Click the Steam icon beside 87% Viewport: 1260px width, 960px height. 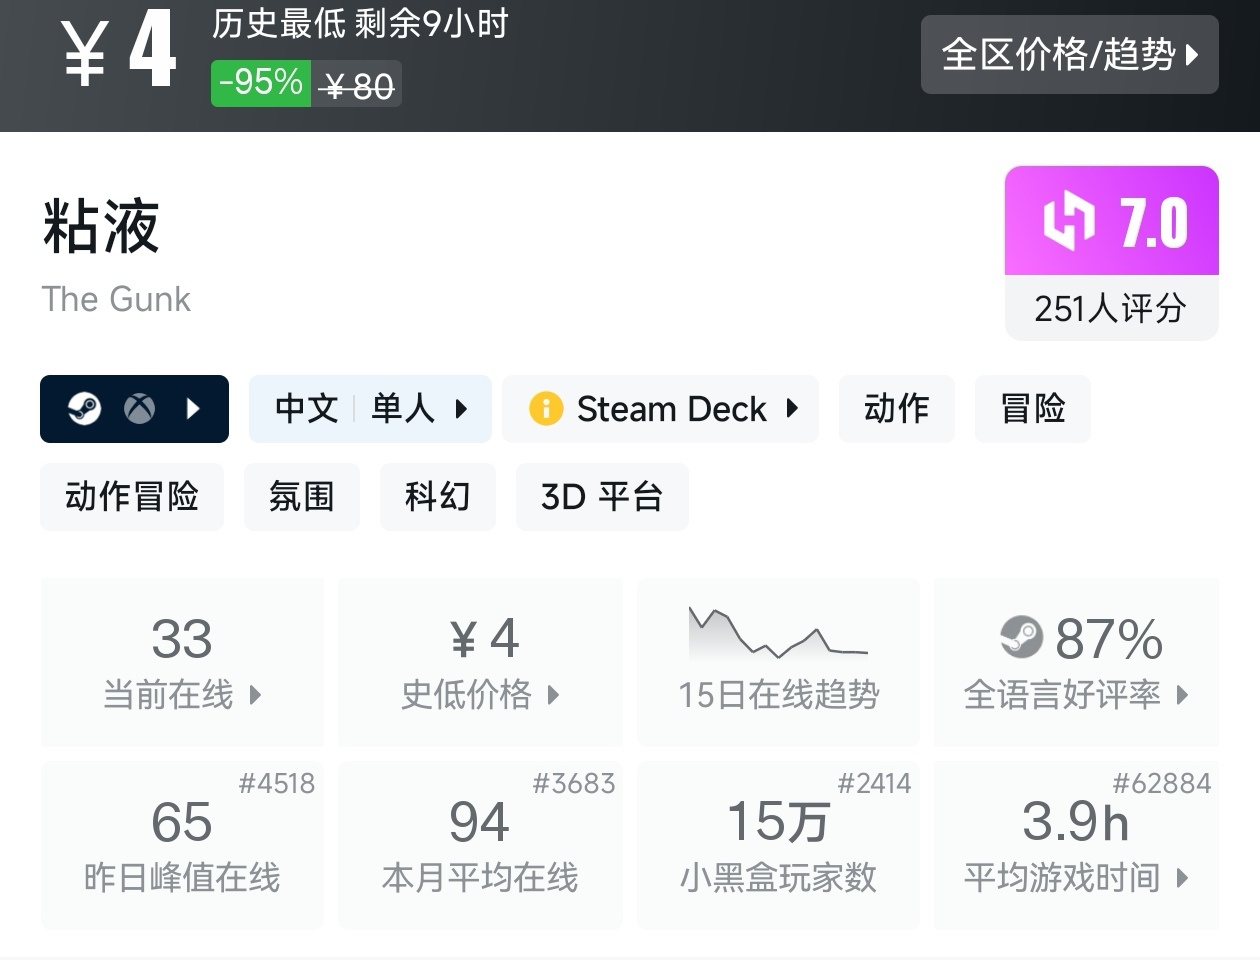tap(1021, 637)
